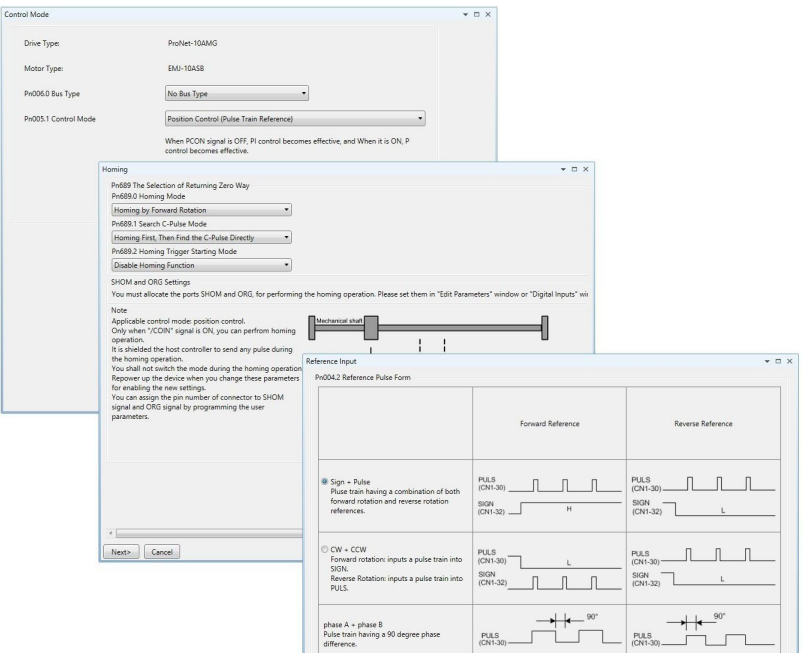Screen dimensions: 802x661
Task: Expand the Pn689.0 Homing Mode dropdown
Action: pyautogui.click(x=202, y=210)
